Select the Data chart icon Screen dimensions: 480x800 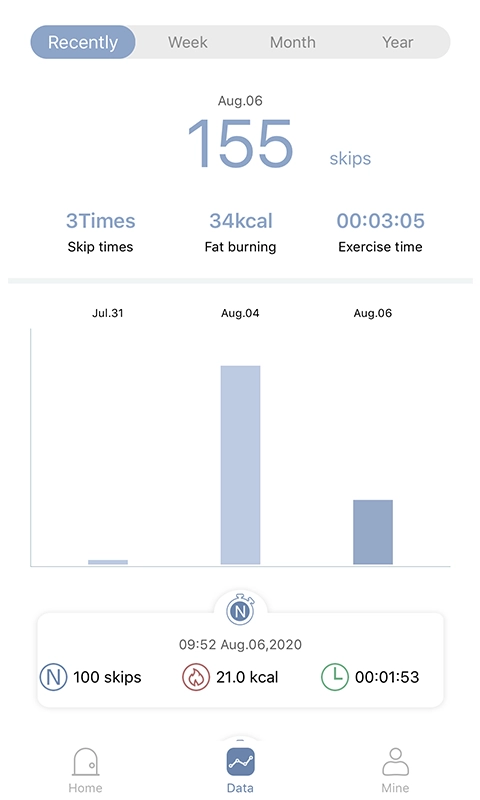tap(240, 762)
